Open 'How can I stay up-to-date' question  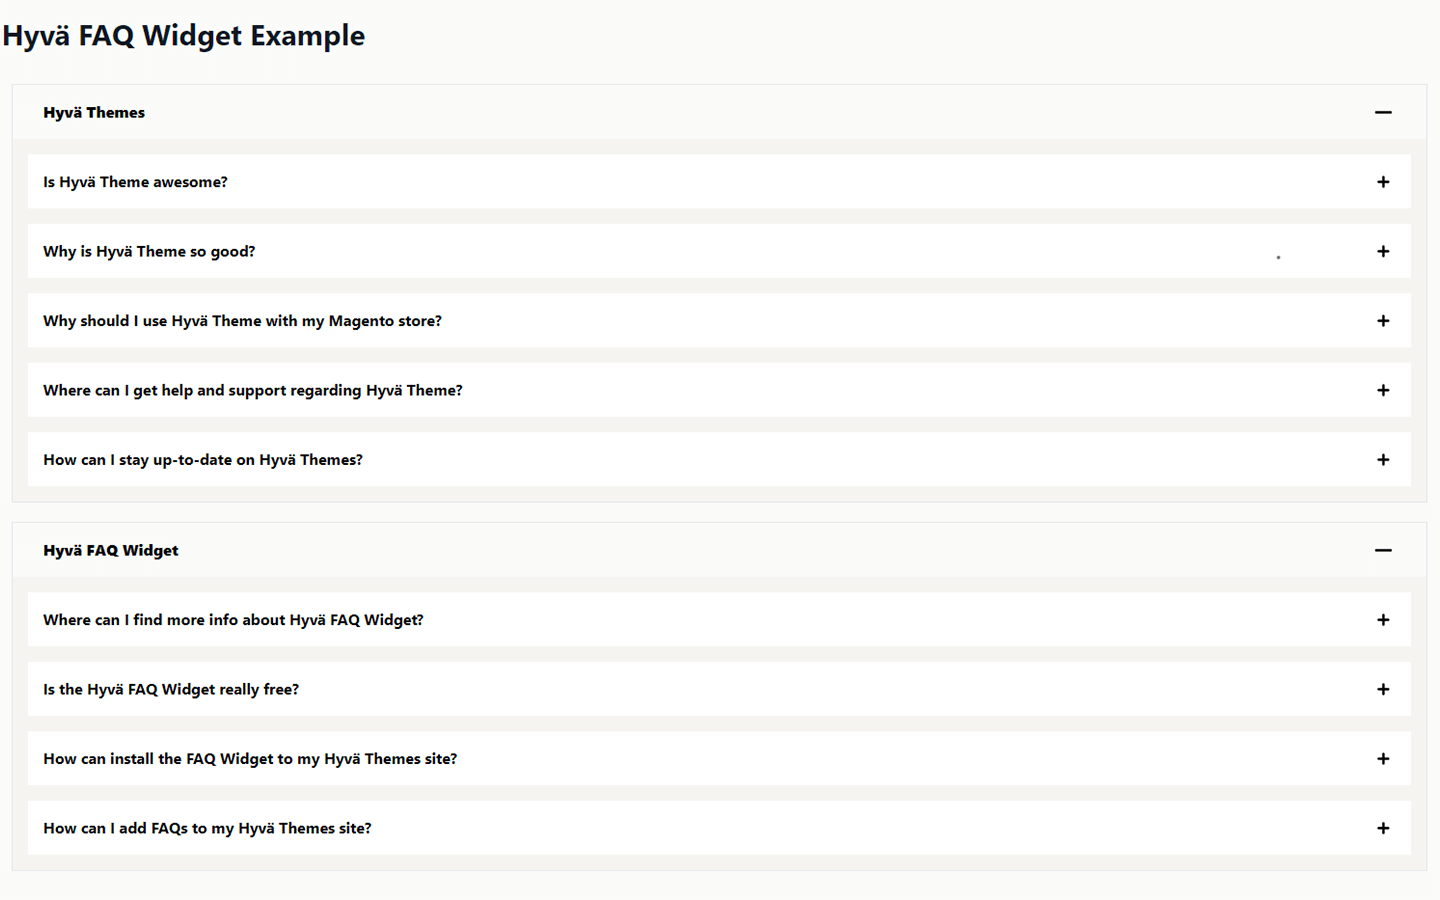coord(202,460)
